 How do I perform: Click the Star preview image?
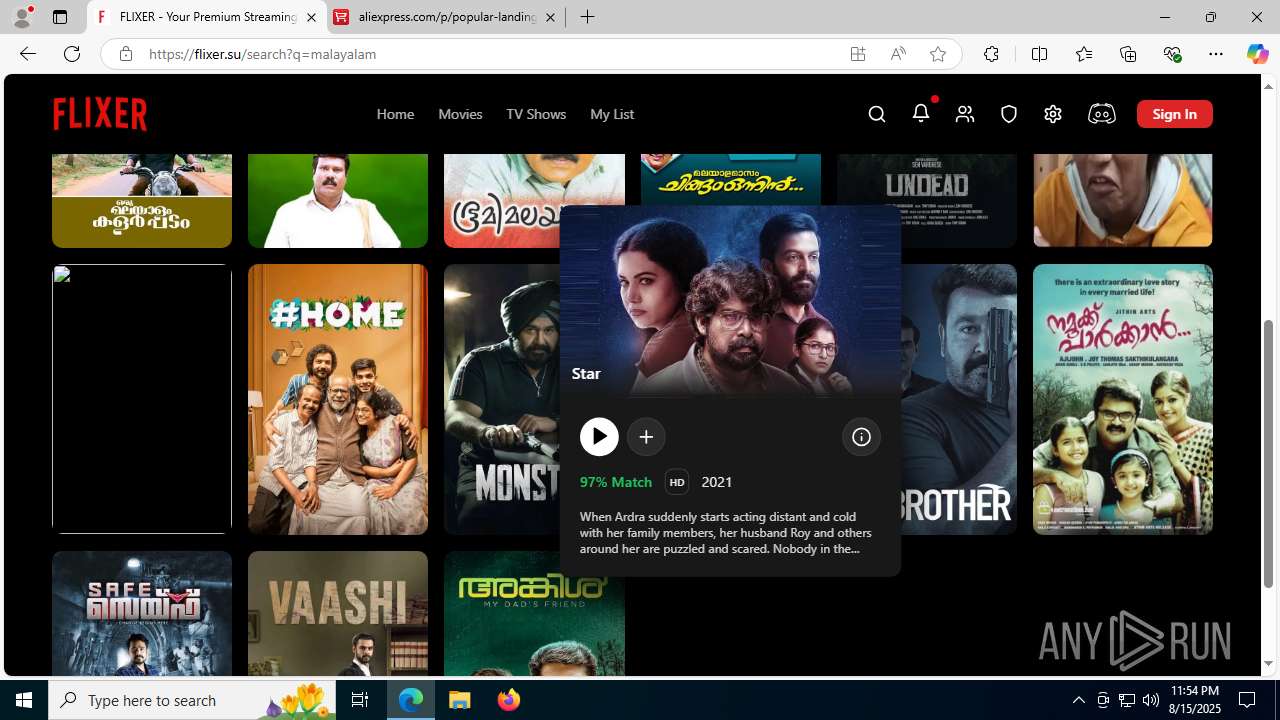tap(730, 301)
